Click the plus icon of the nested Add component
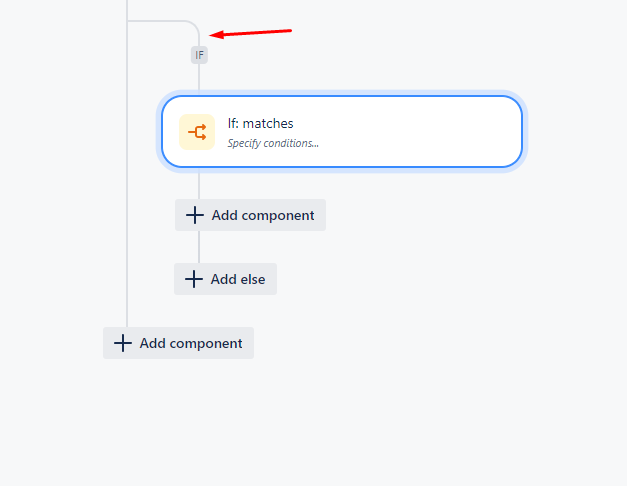The image size is (627, 486). (195, 215)
